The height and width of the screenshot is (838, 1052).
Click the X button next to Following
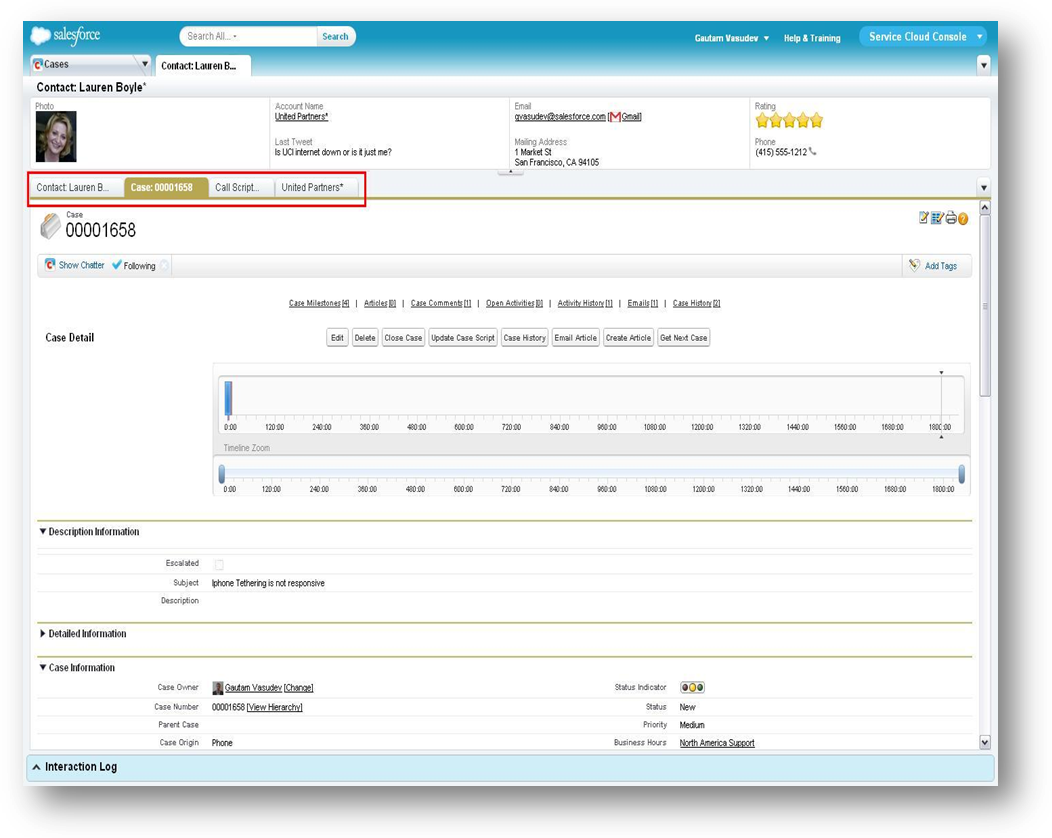coord(164,265)
